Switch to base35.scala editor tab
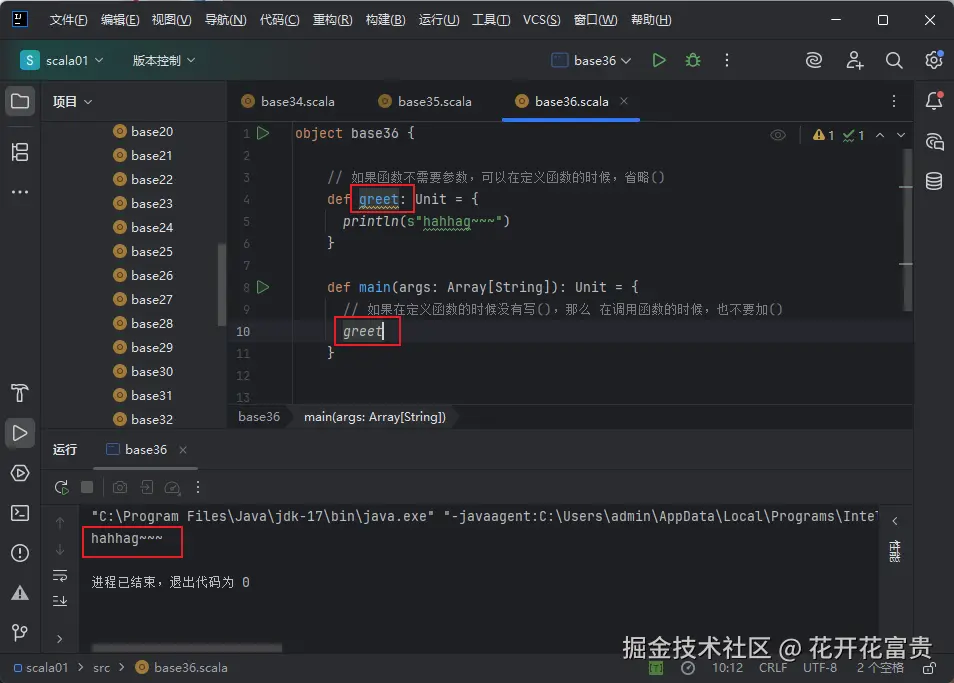The width and height of the screenshot is (954, 683). click(x=425, y=102)
